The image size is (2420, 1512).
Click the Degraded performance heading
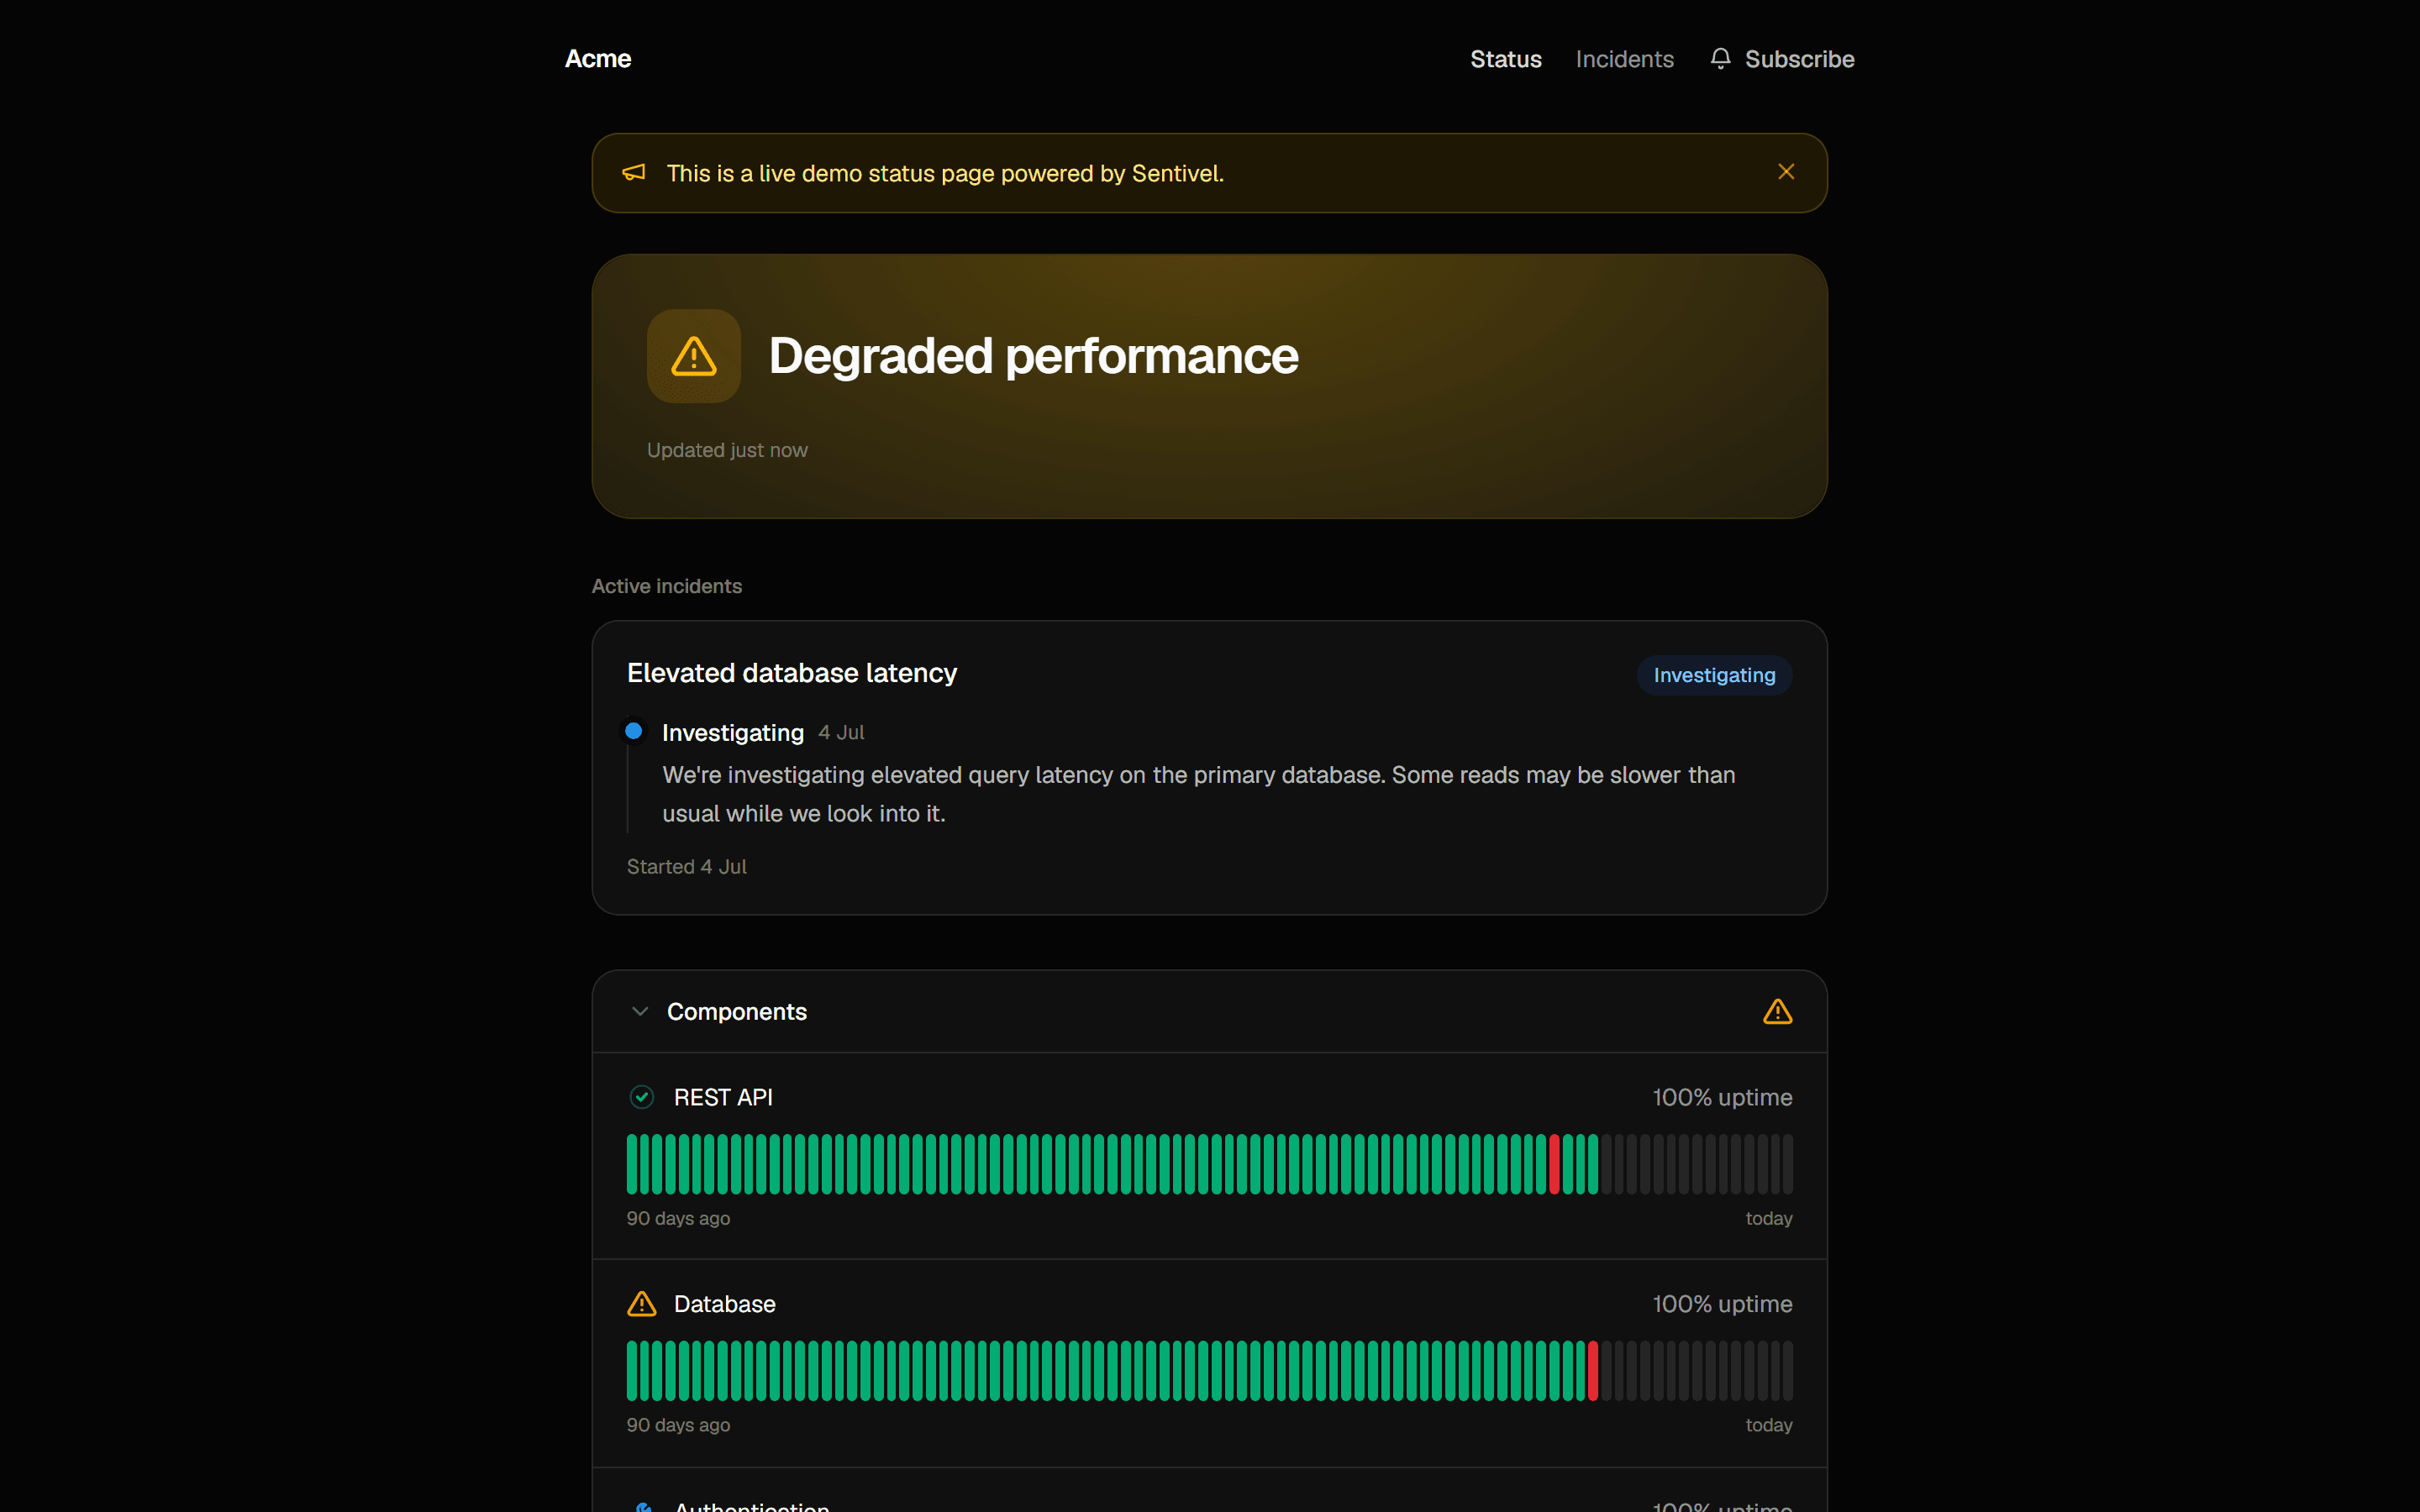pyautogui.click(x=1033, y=356)
